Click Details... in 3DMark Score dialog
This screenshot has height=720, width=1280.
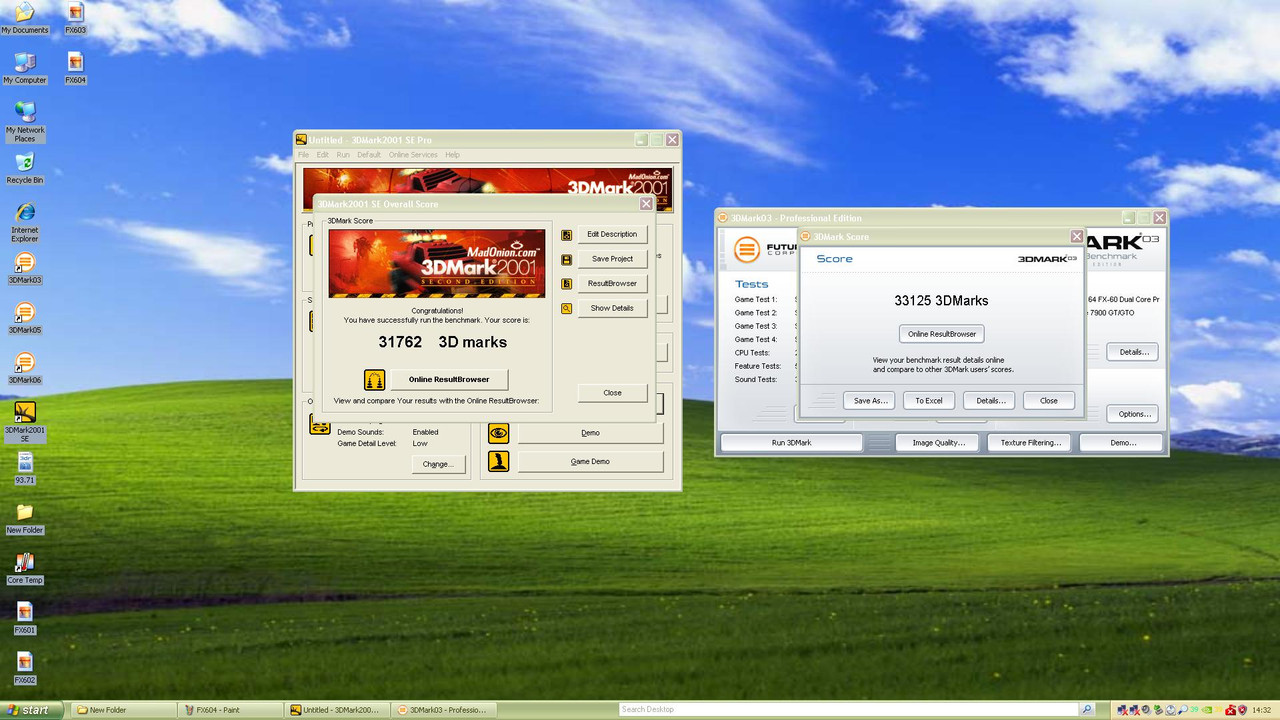[990, 400]
